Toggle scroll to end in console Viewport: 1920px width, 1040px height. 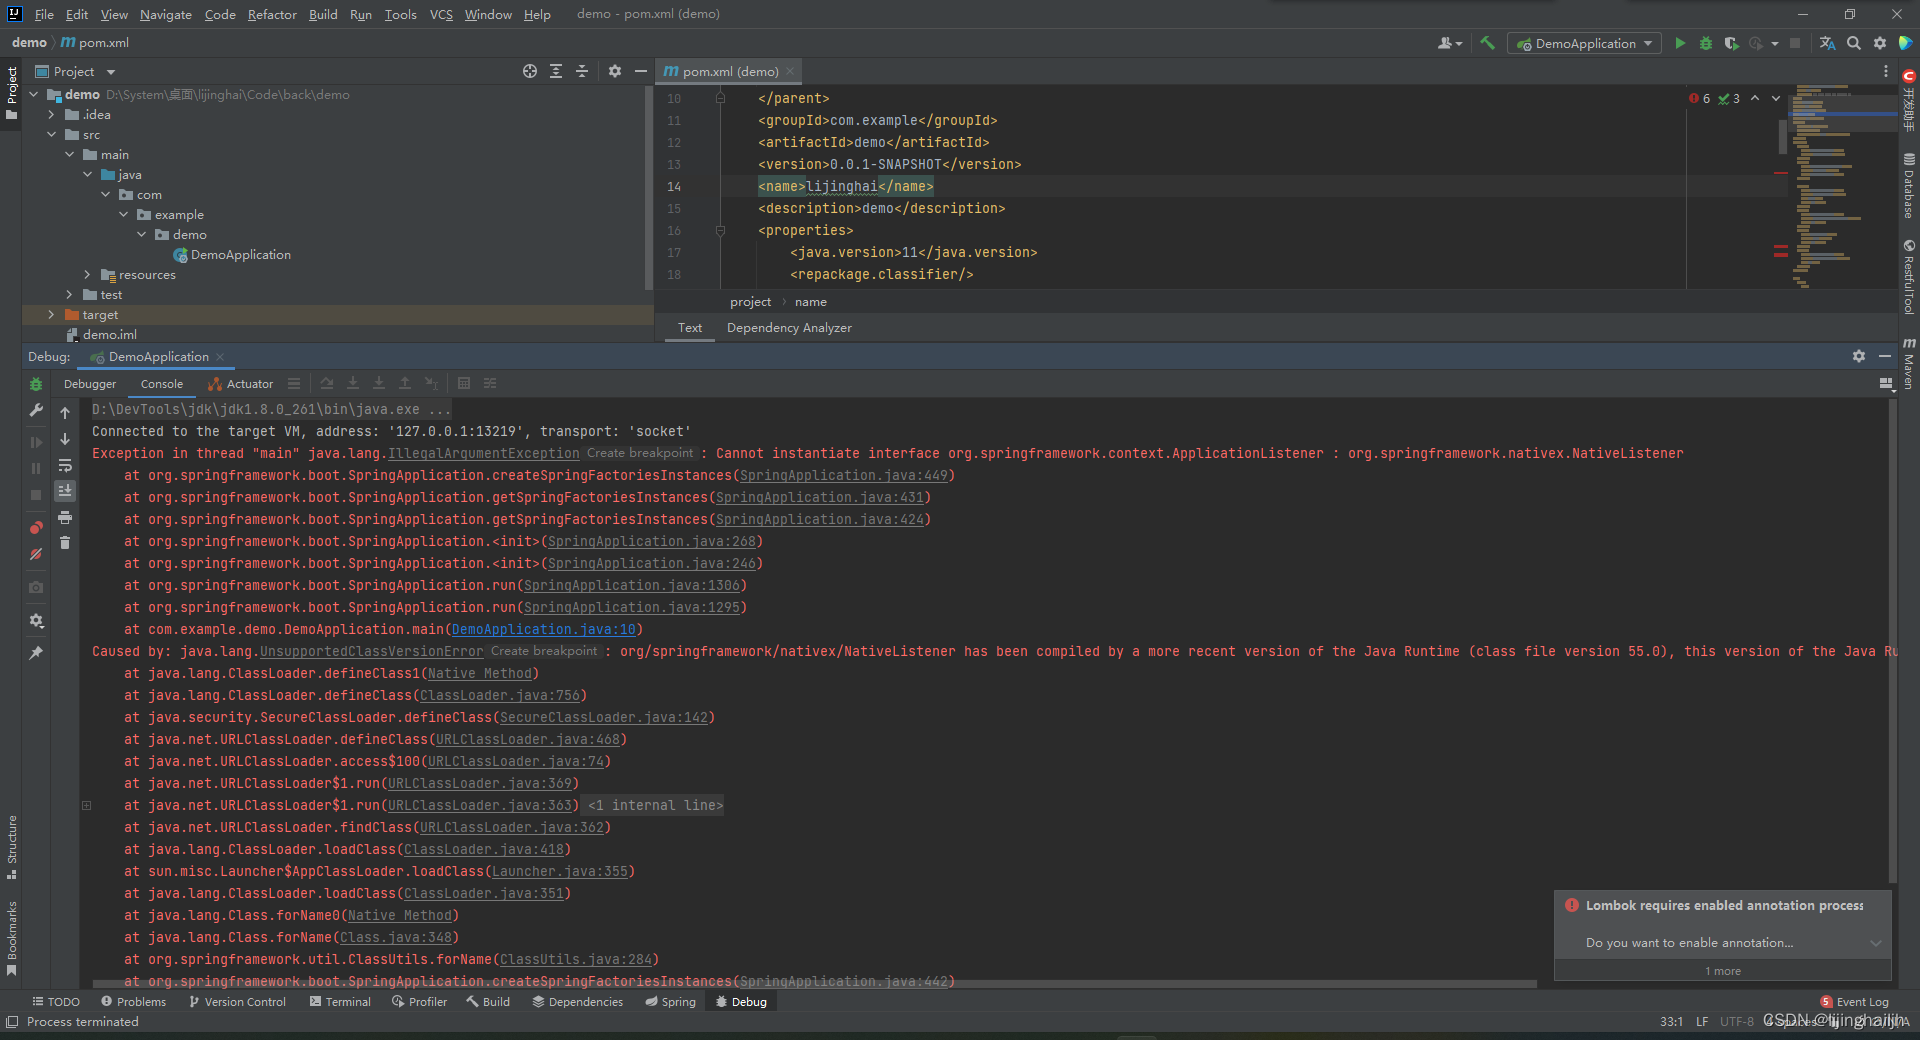[x=65, y=491]
